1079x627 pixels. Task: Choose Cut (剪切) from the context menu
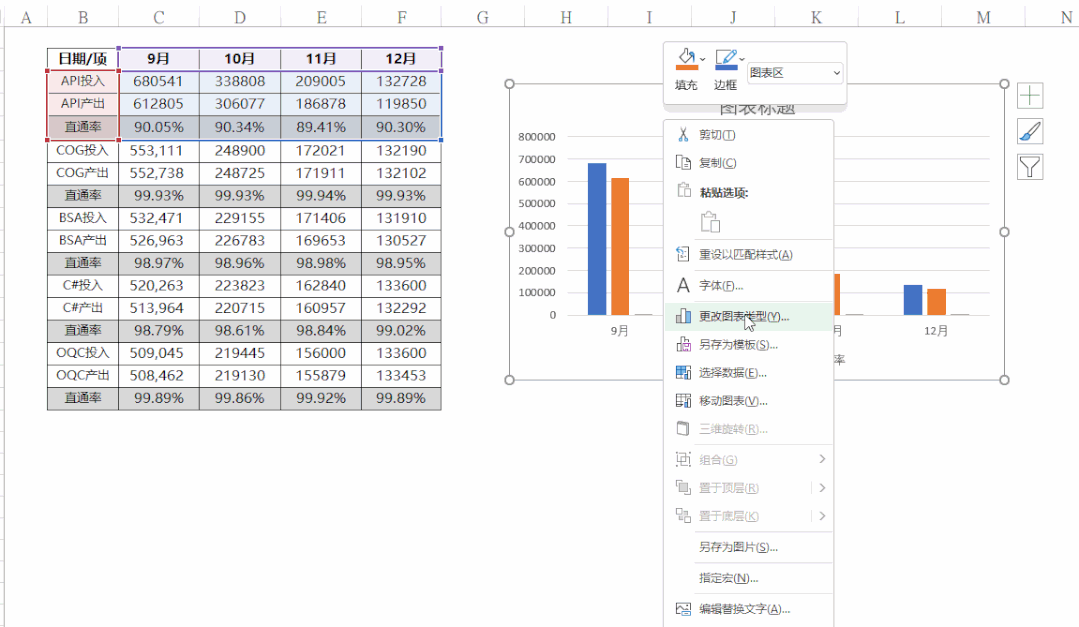(749, 135)
